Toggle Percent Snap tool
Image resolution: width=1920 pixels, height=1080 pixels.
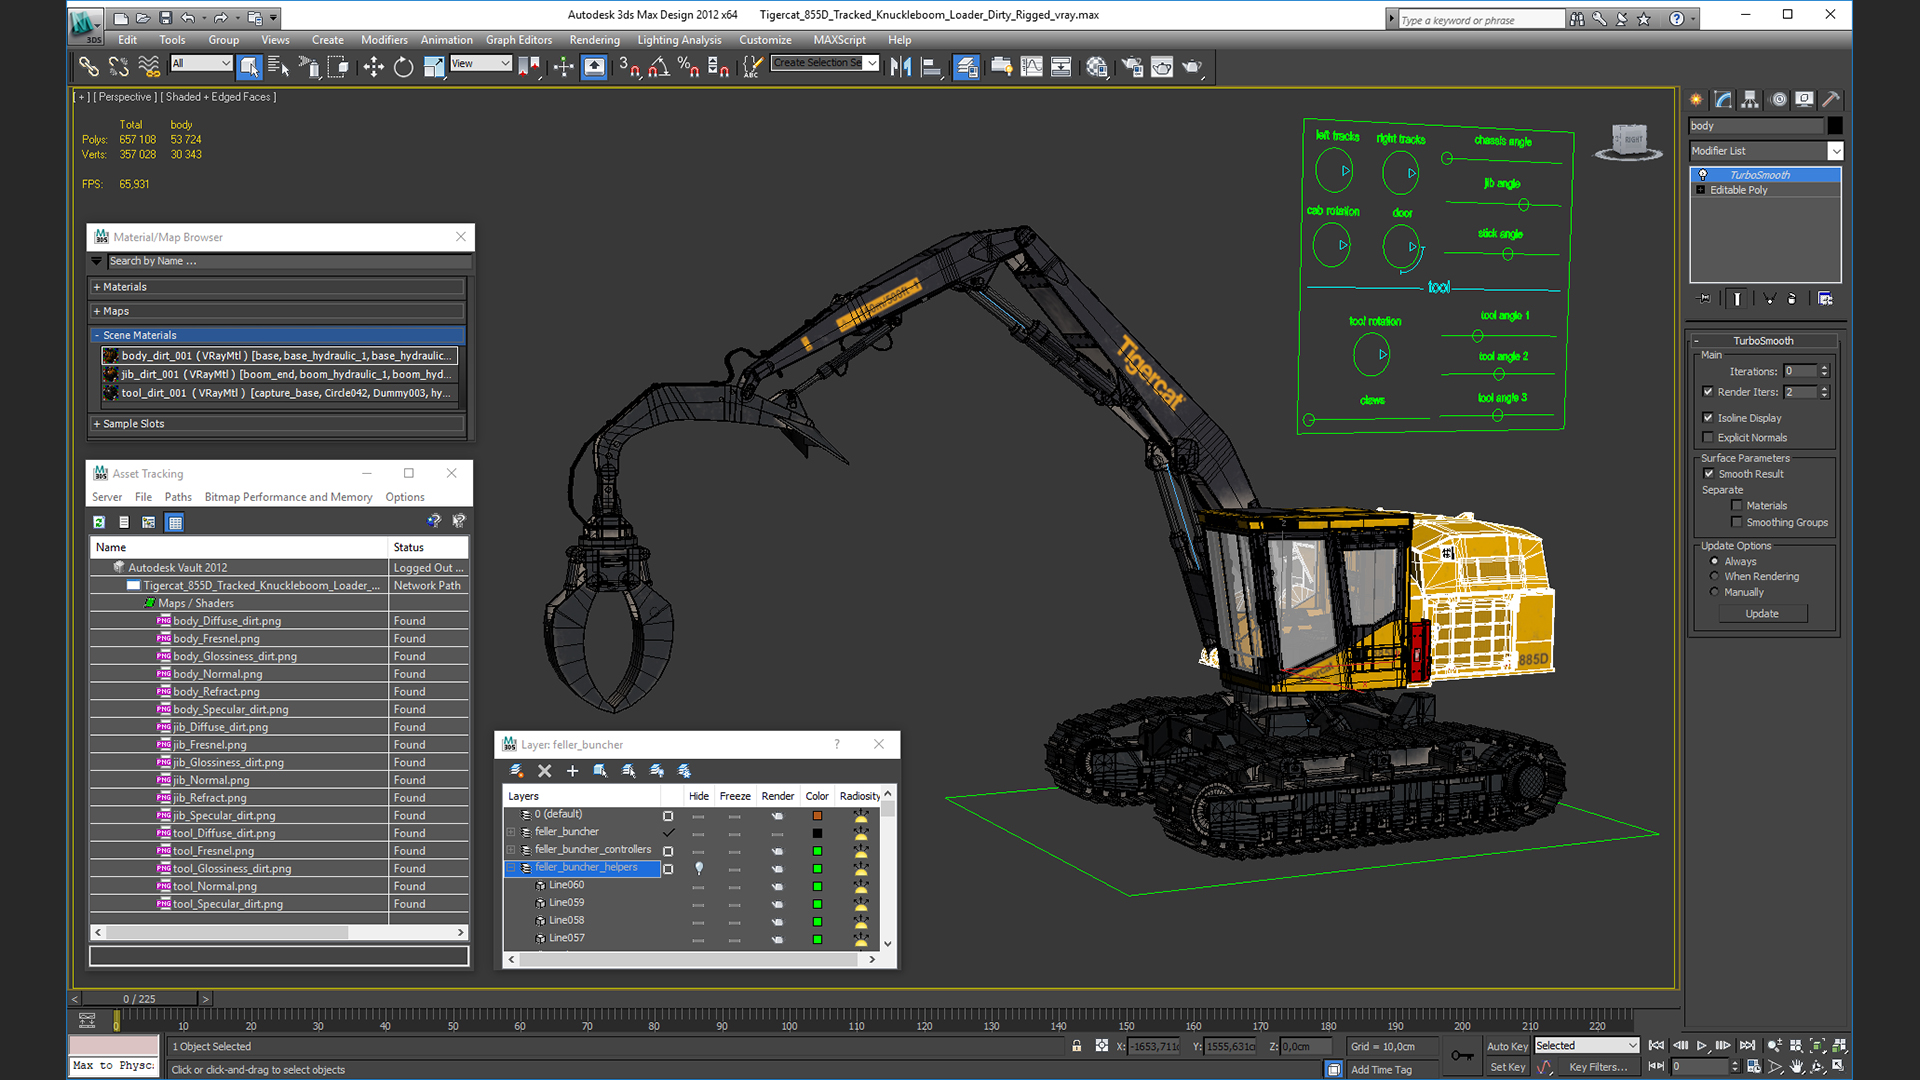[688, 67]
